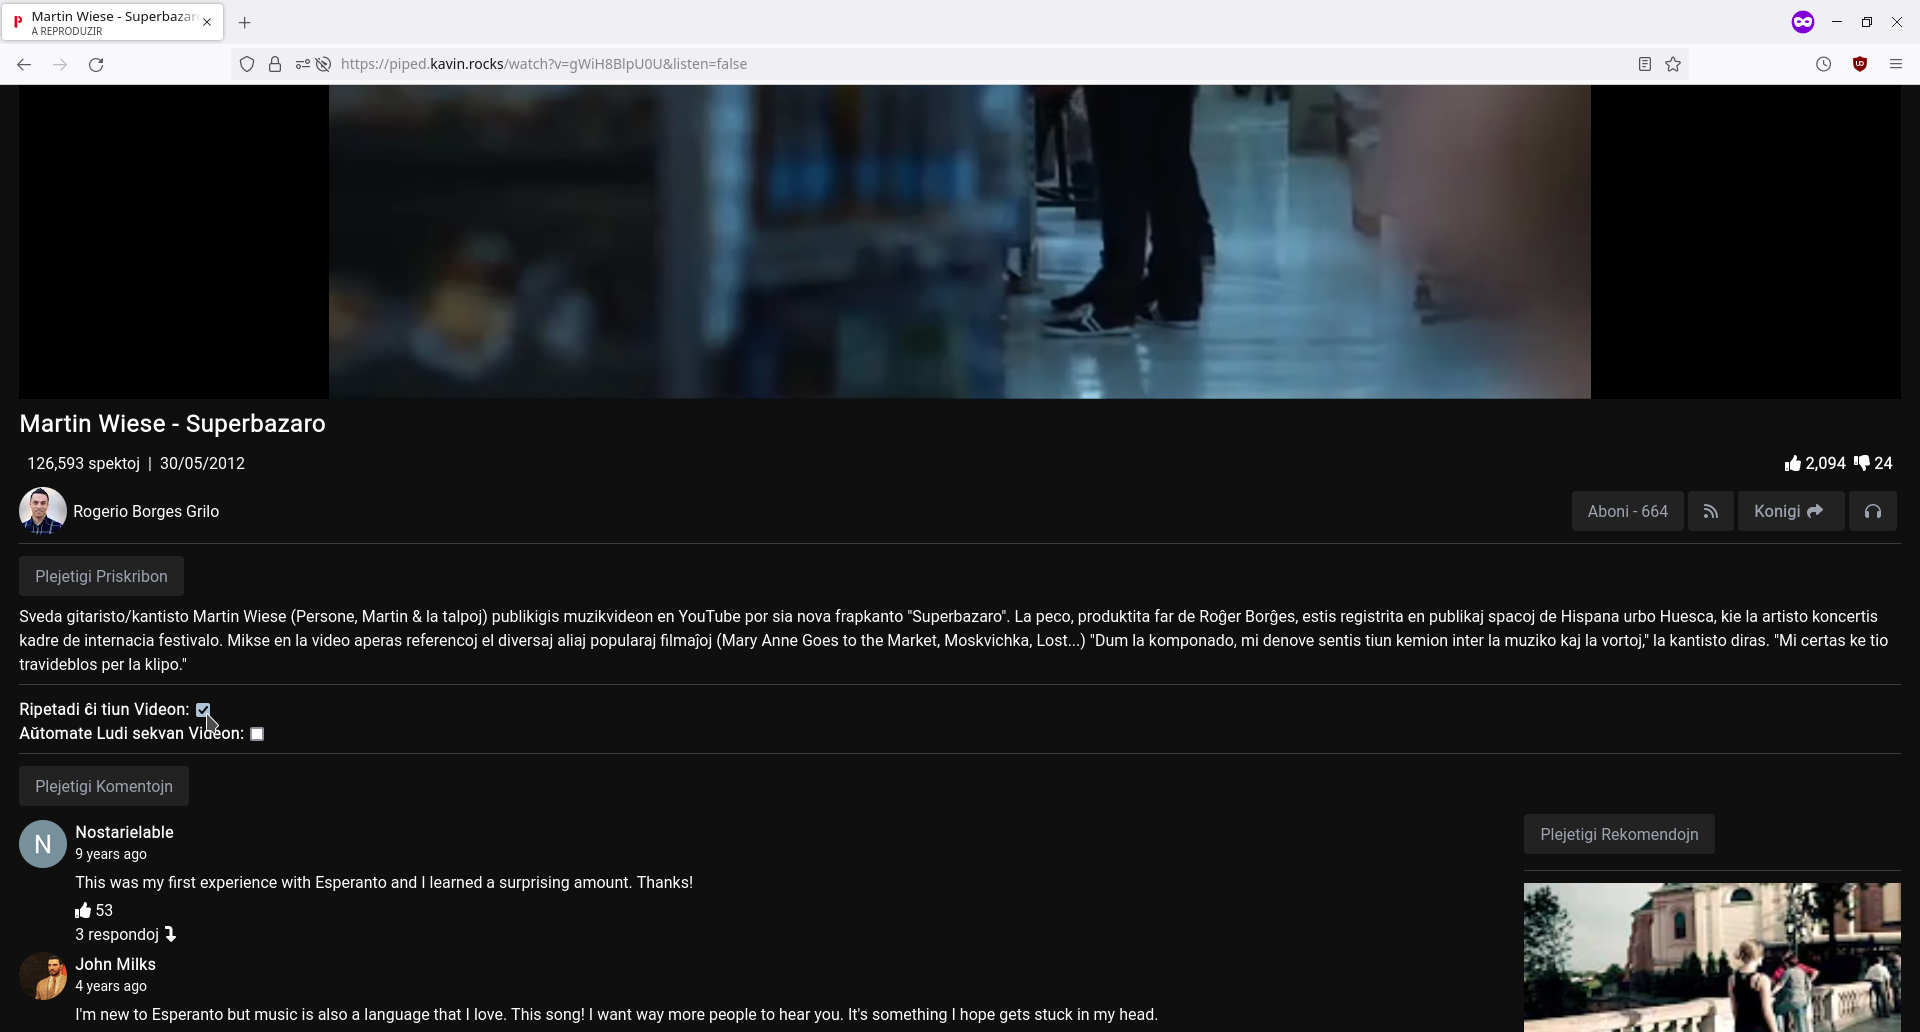Open the site permissions icon in address bar

302,64
